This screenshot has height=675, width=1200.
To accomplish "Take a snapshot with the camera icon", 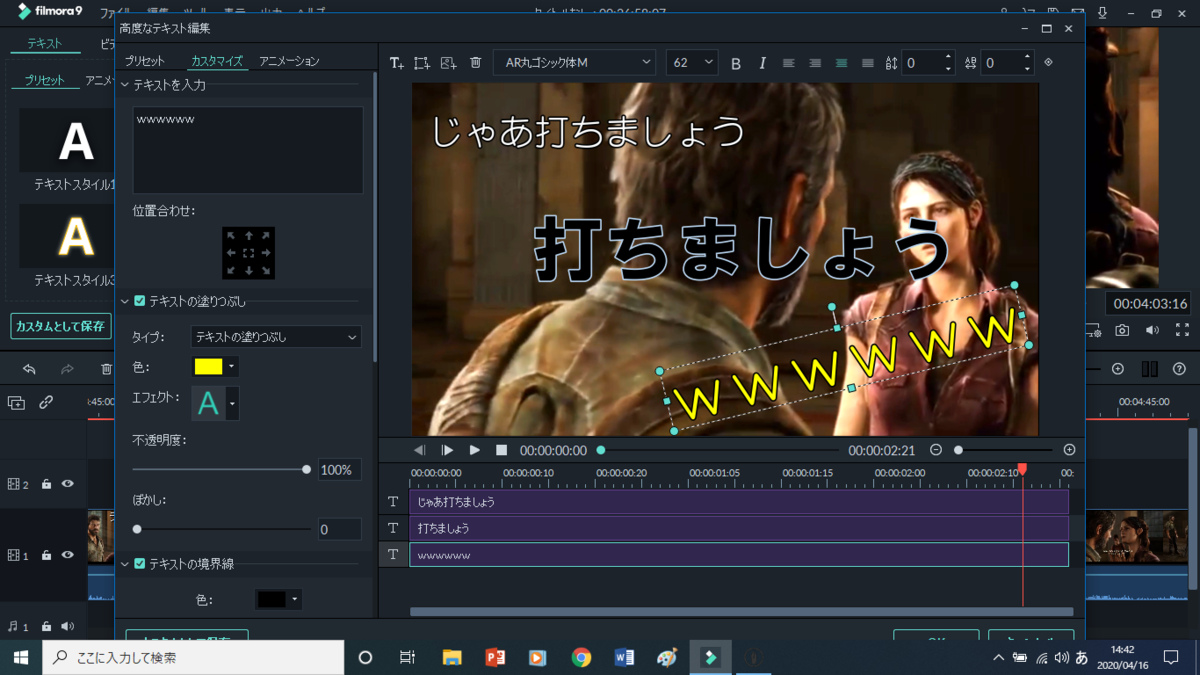I will 1122,330.
